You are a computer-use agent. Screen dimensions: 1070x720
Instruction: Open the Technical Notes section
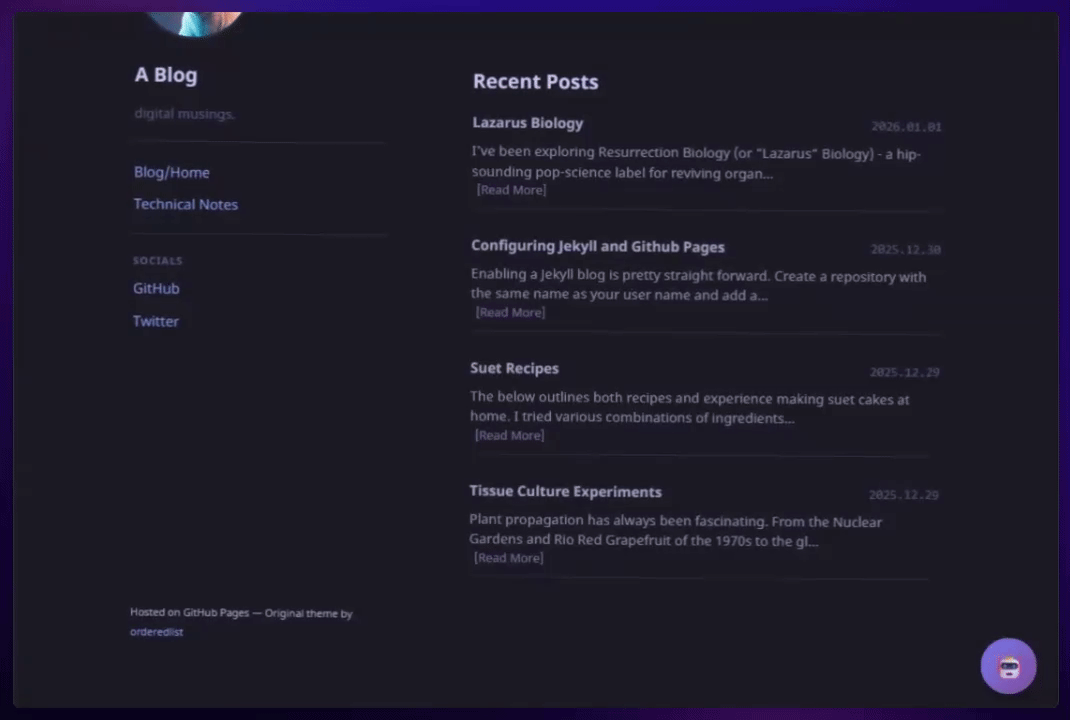[186, 204]
